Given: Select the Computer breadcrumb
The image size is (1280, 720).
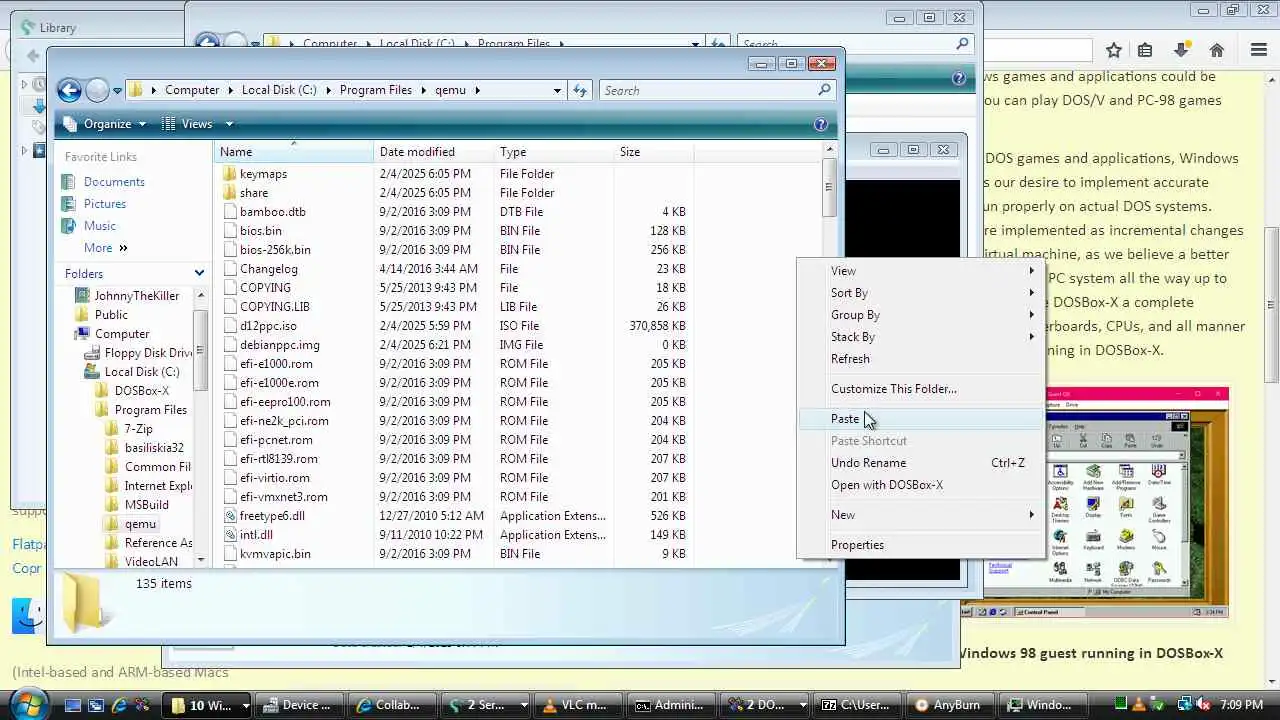Looking at the screenshot, I should 192,90.
